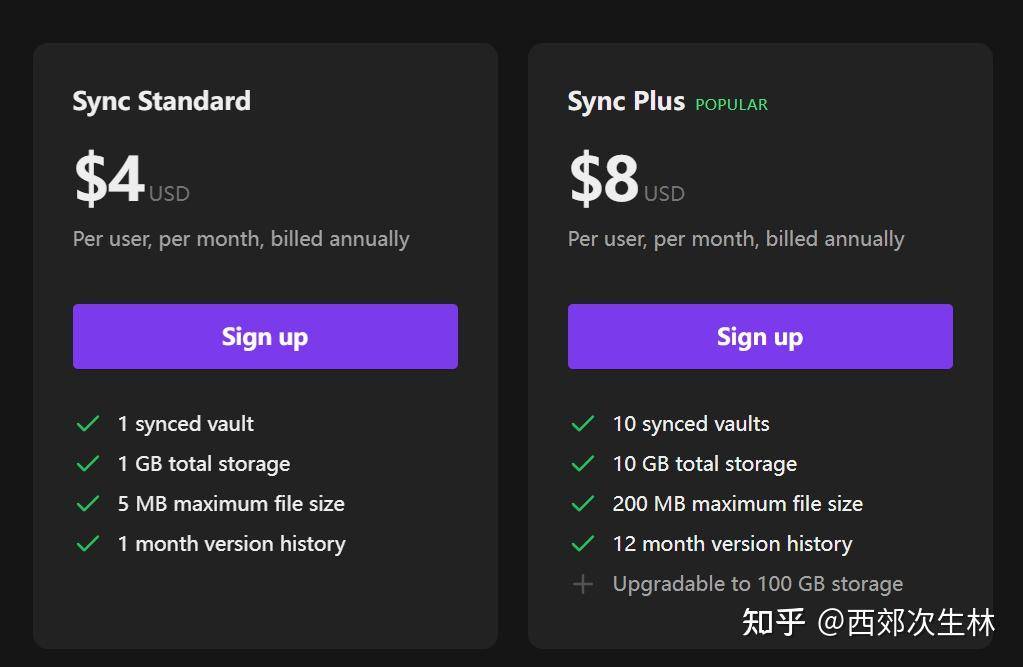
Task: Click checkmark beside 12 month version history
Action: [583, 543]
